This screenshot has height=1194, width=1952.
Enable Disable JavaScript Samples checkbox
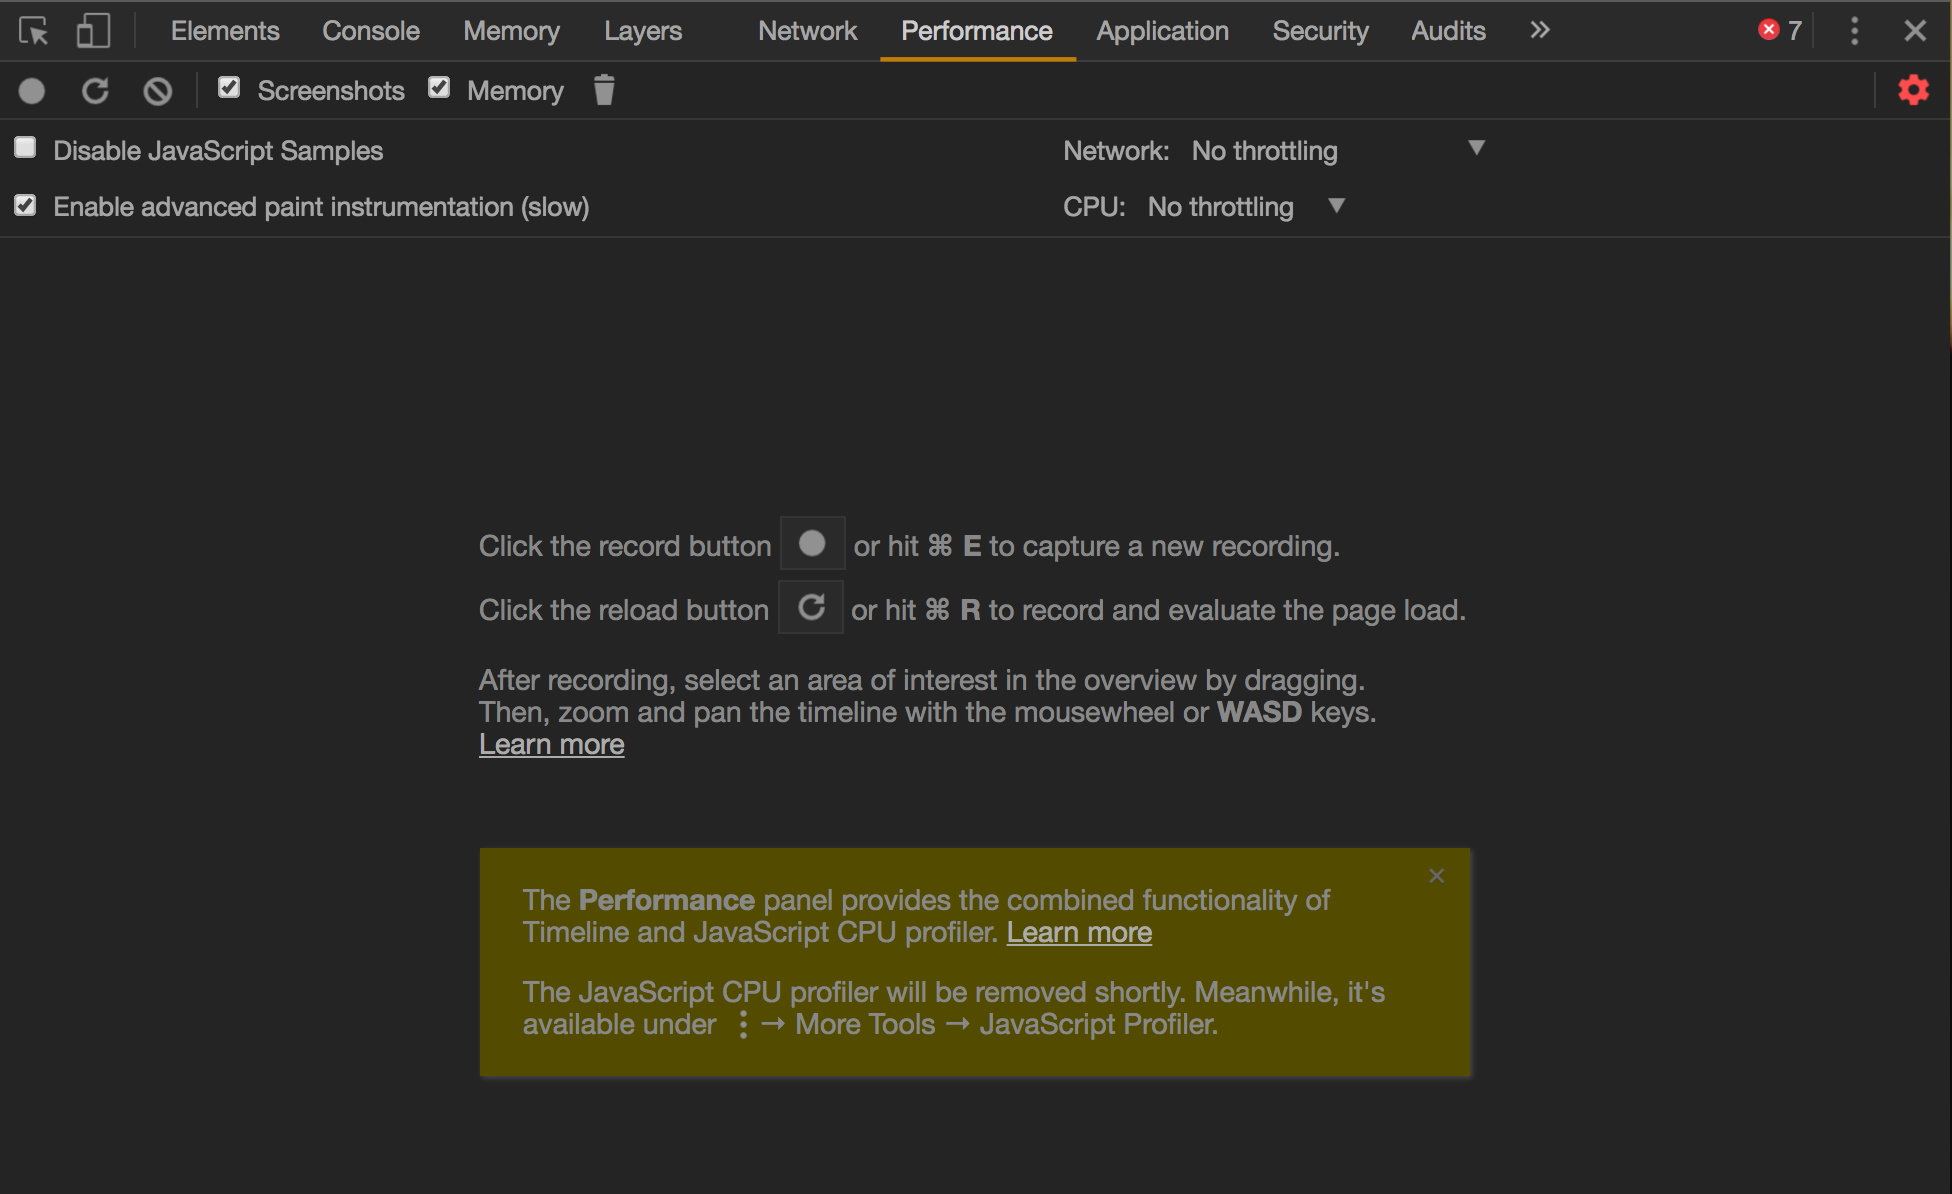(x=25, y=149)
